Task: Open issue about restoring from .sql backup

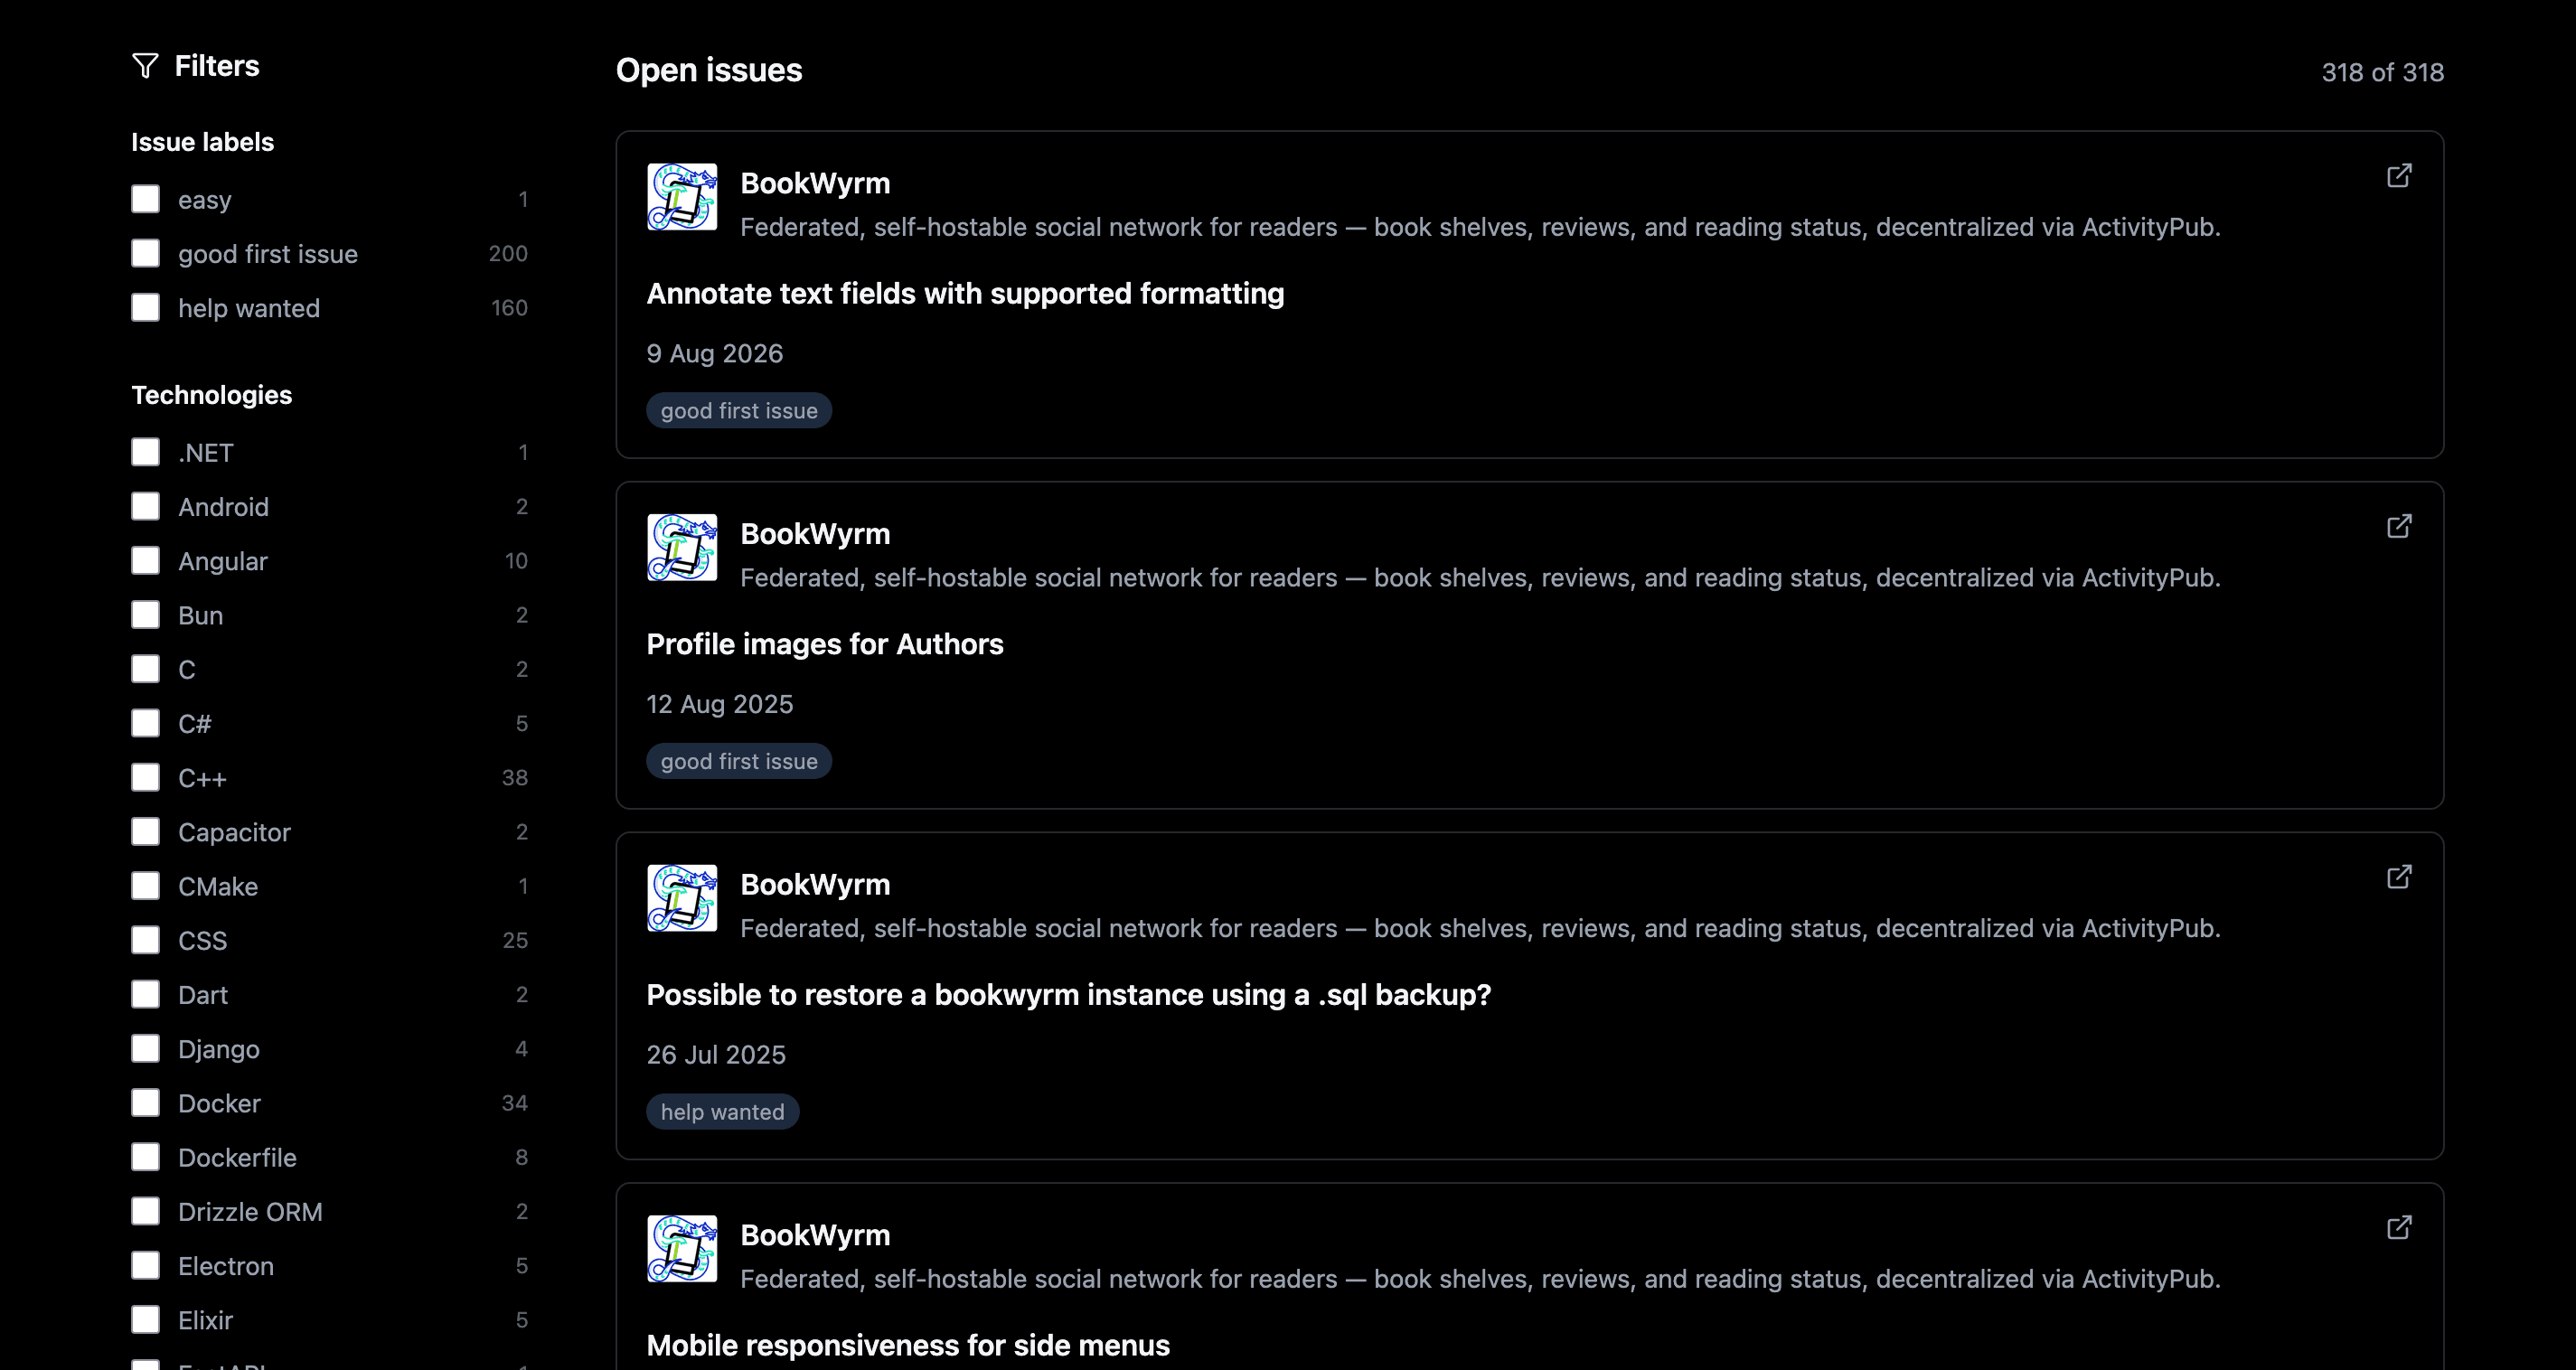Action: [x=1069, y=995]
